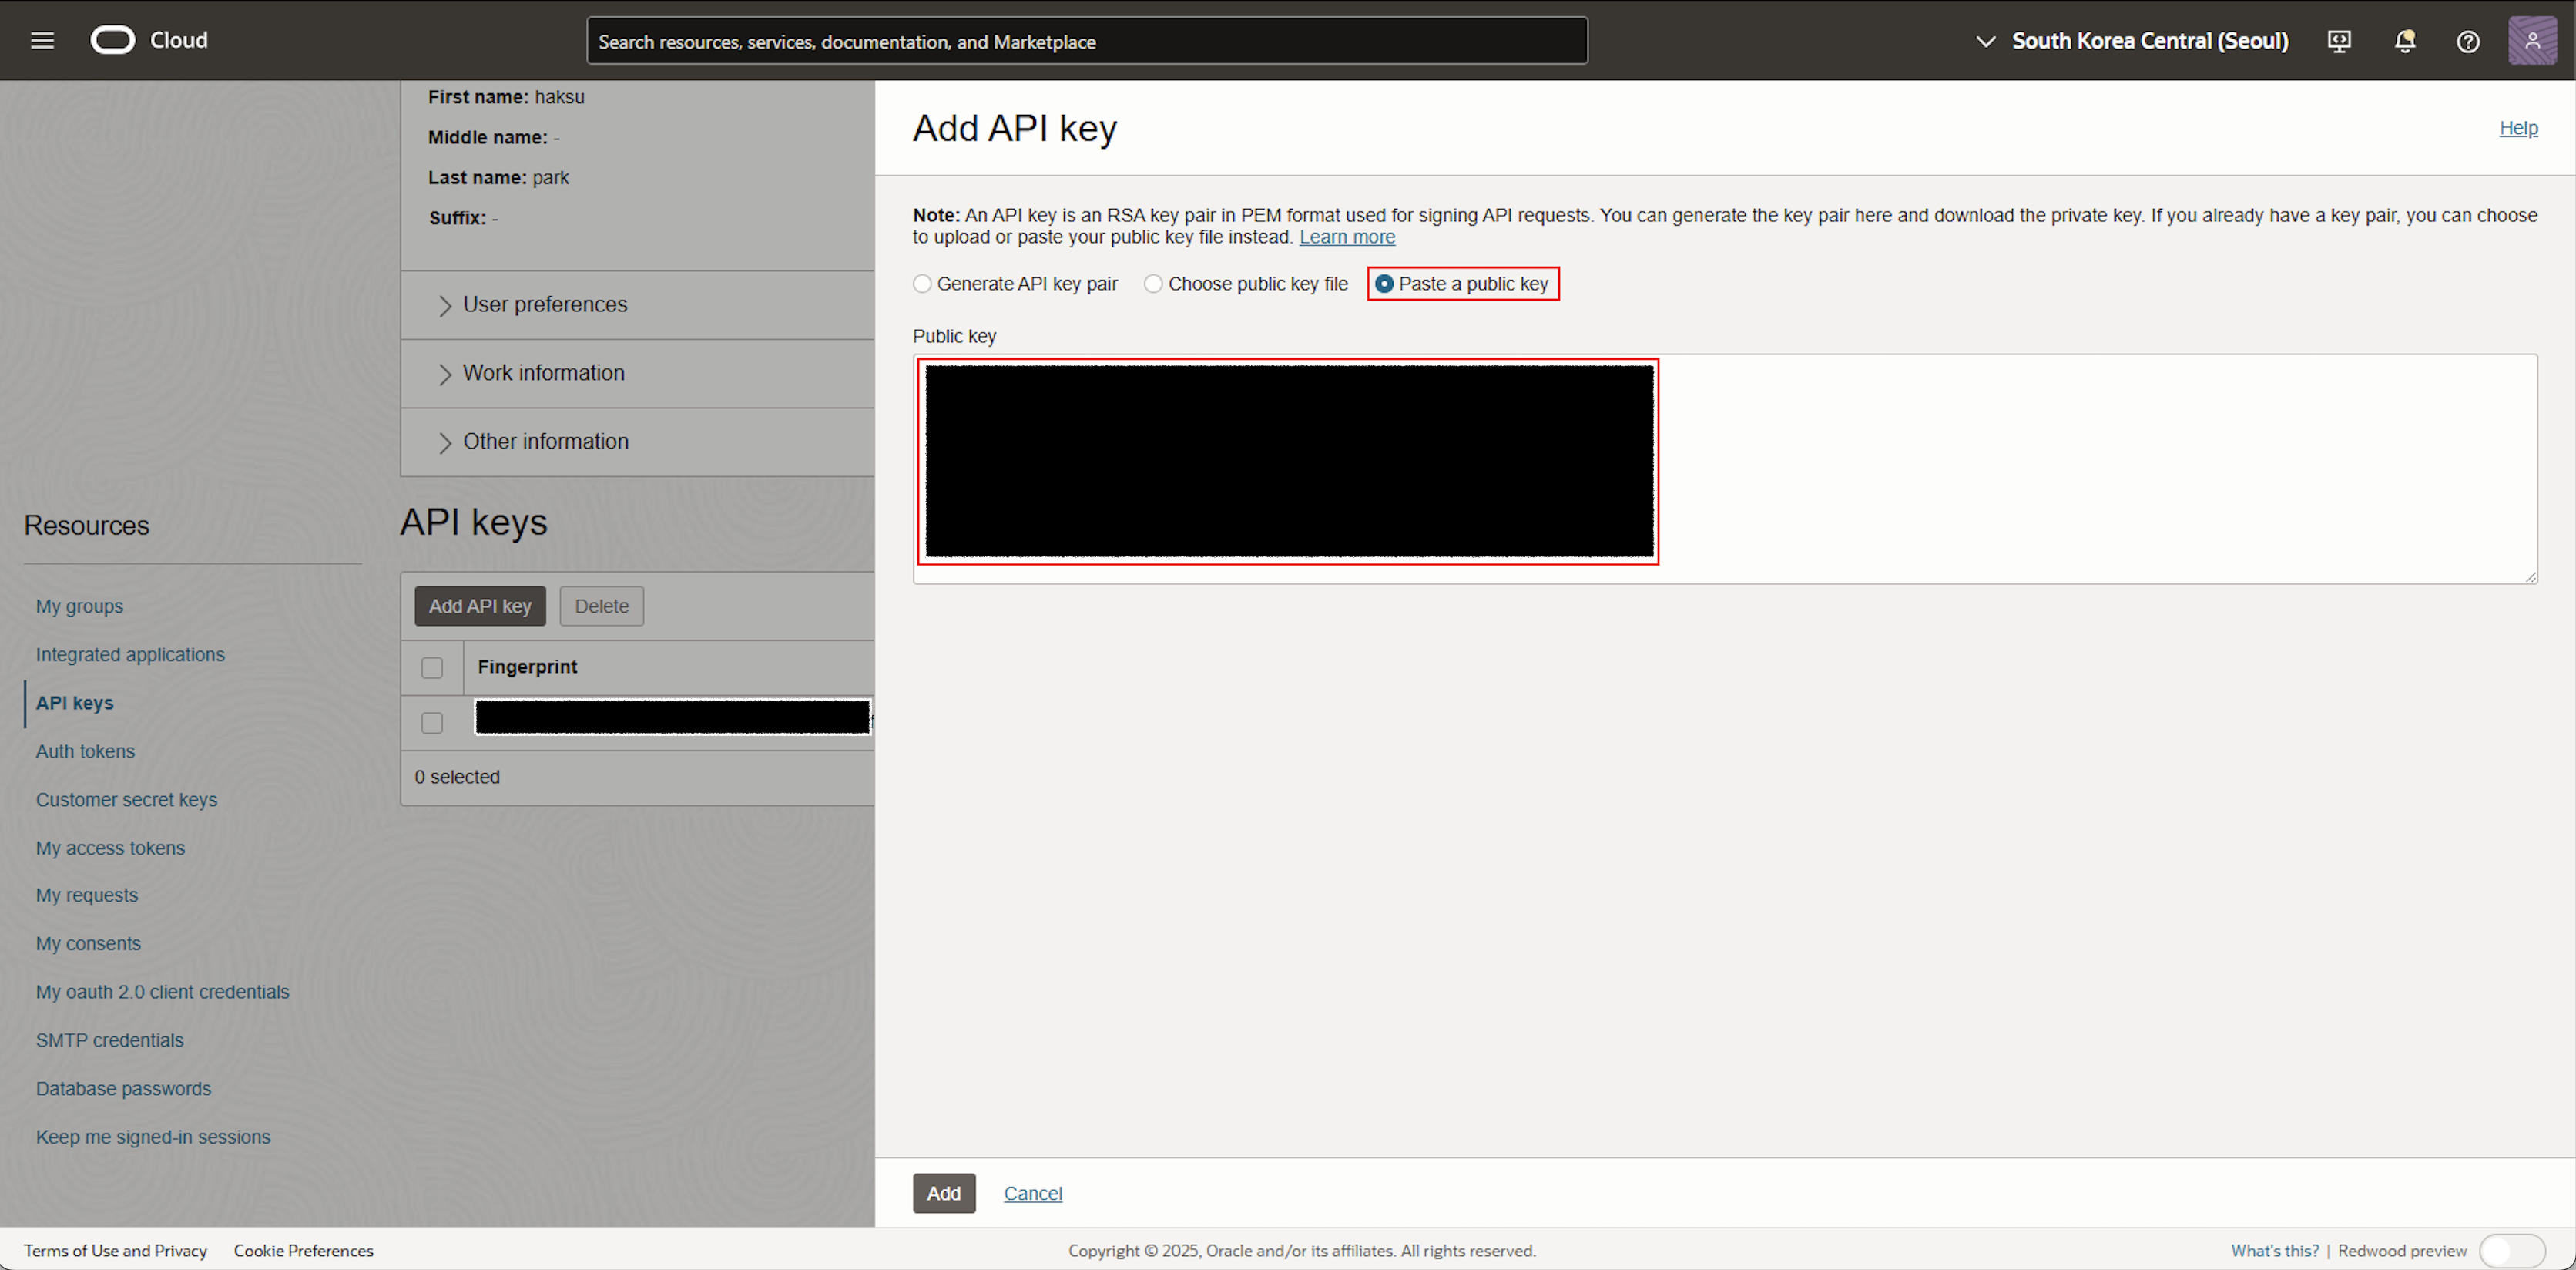The height and width of the screenshot is (1270, 2576).
Task: Focus the search resources input field
Action: click(x=1086, y=41)
